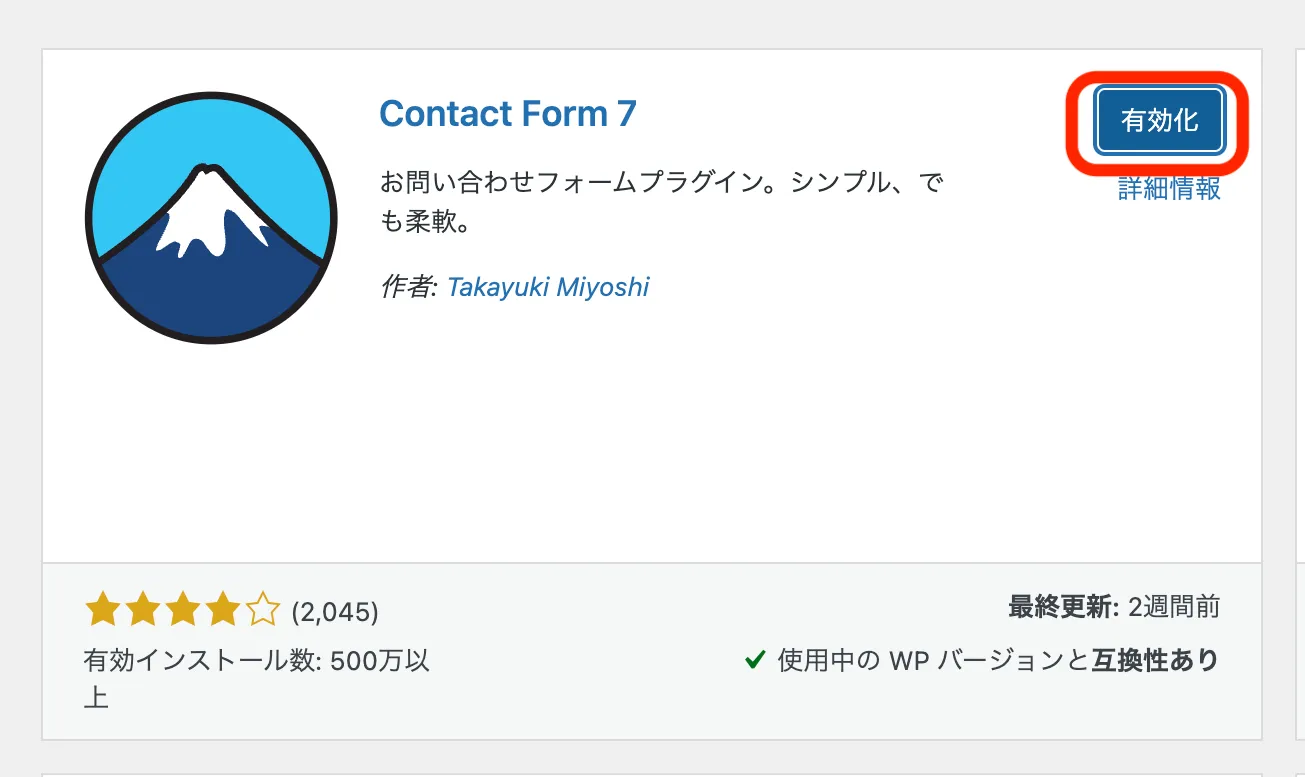This screenshot has height=777, width=1305.
Task: Click the empty fifth rating star
Action: coord(262,609)
